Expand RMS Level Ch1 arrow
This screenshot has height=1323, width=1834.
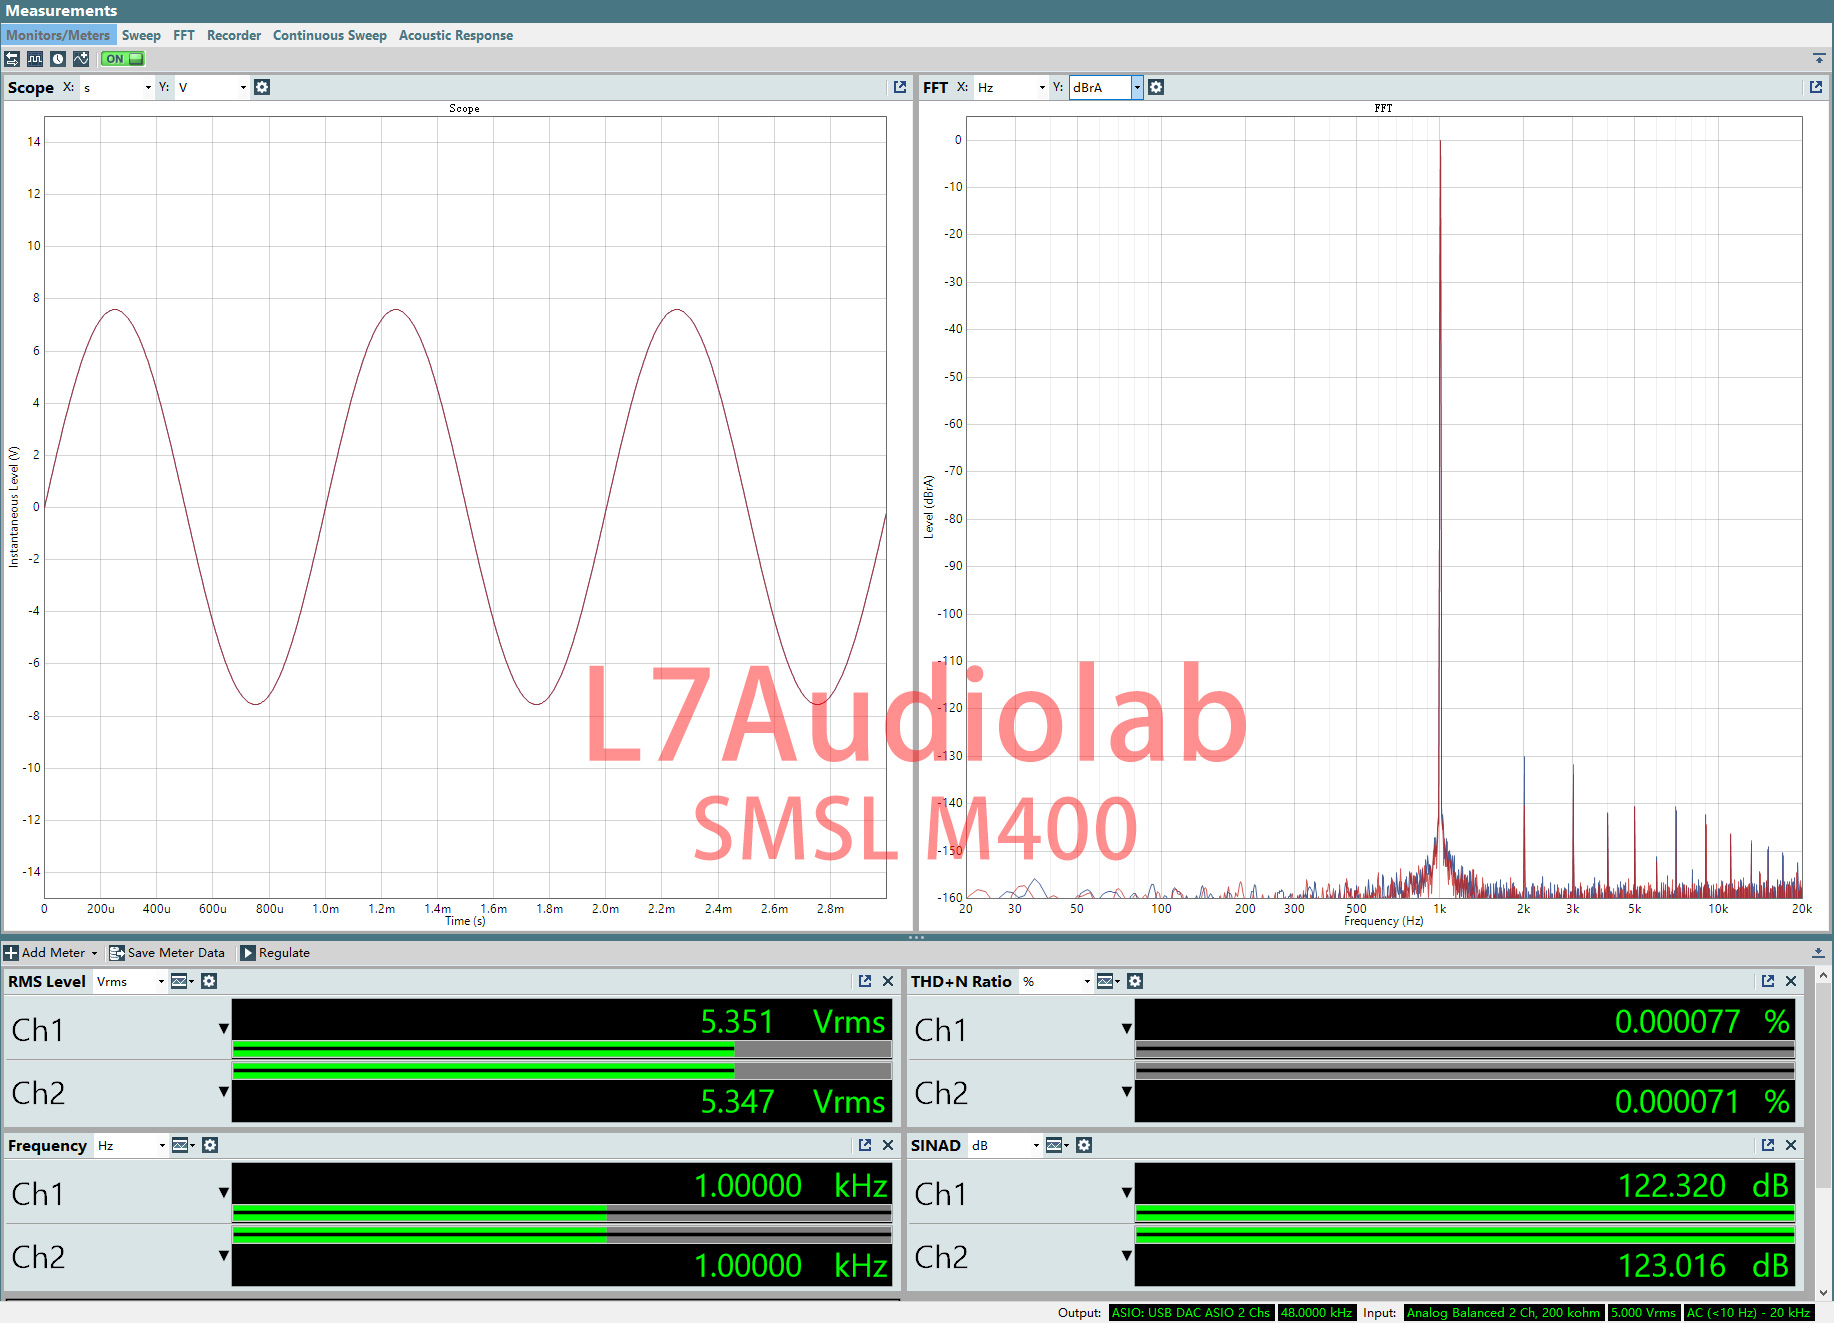tap(223, 1028)
